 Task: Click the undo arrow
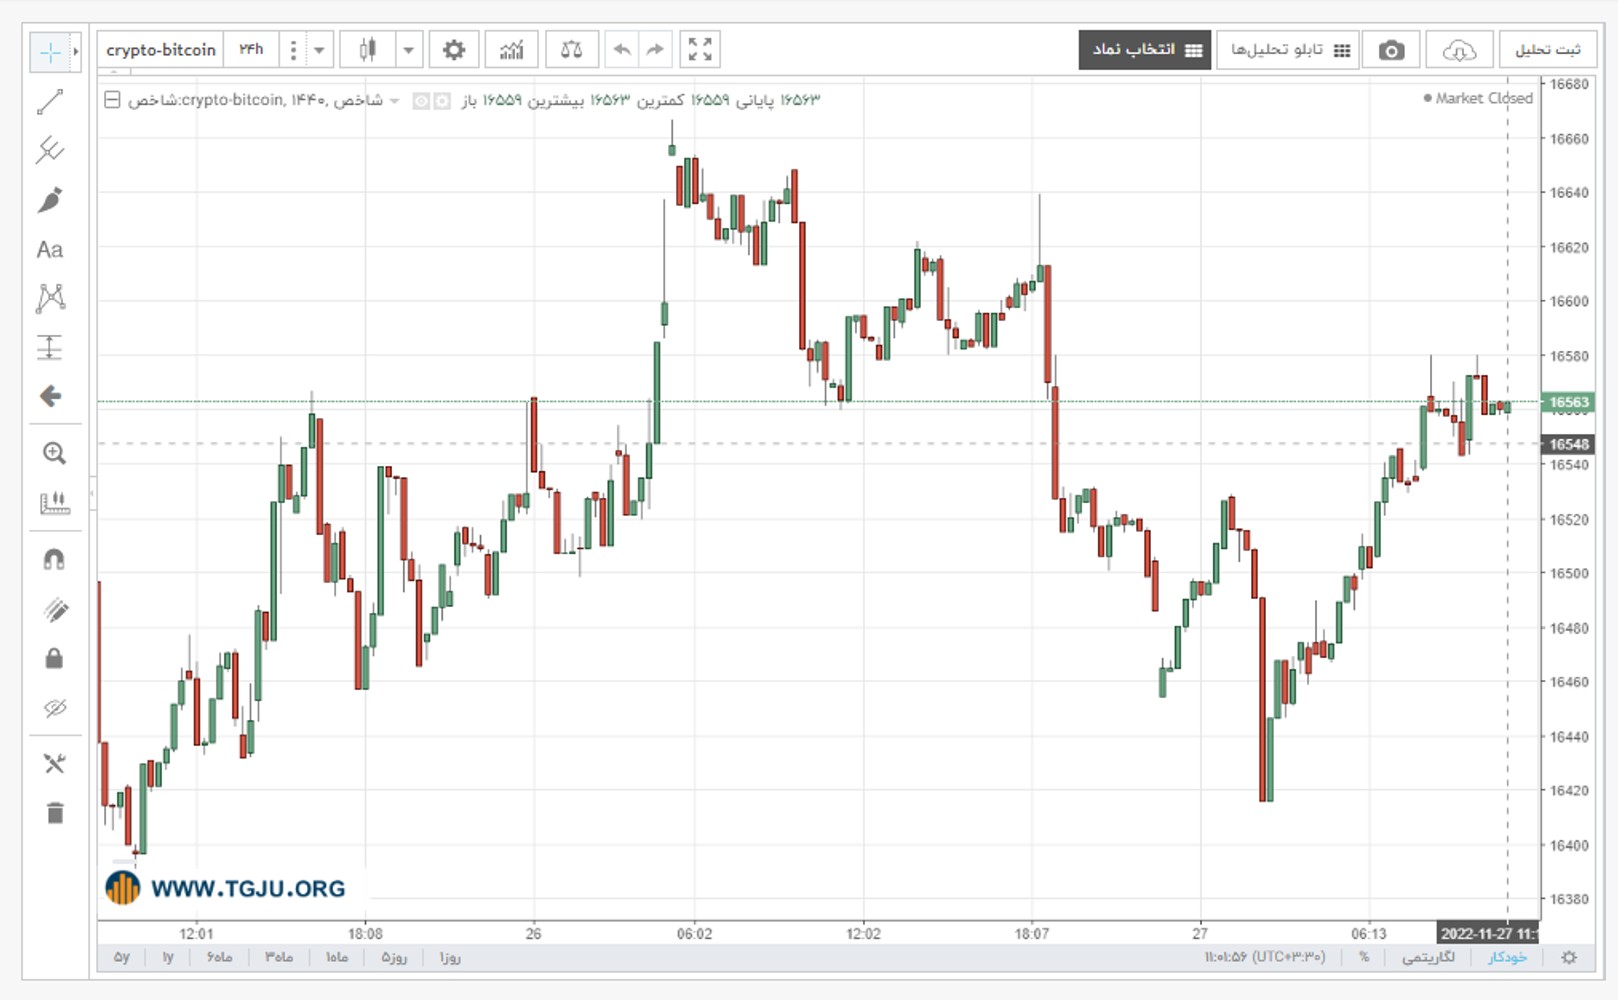(622, 50)
